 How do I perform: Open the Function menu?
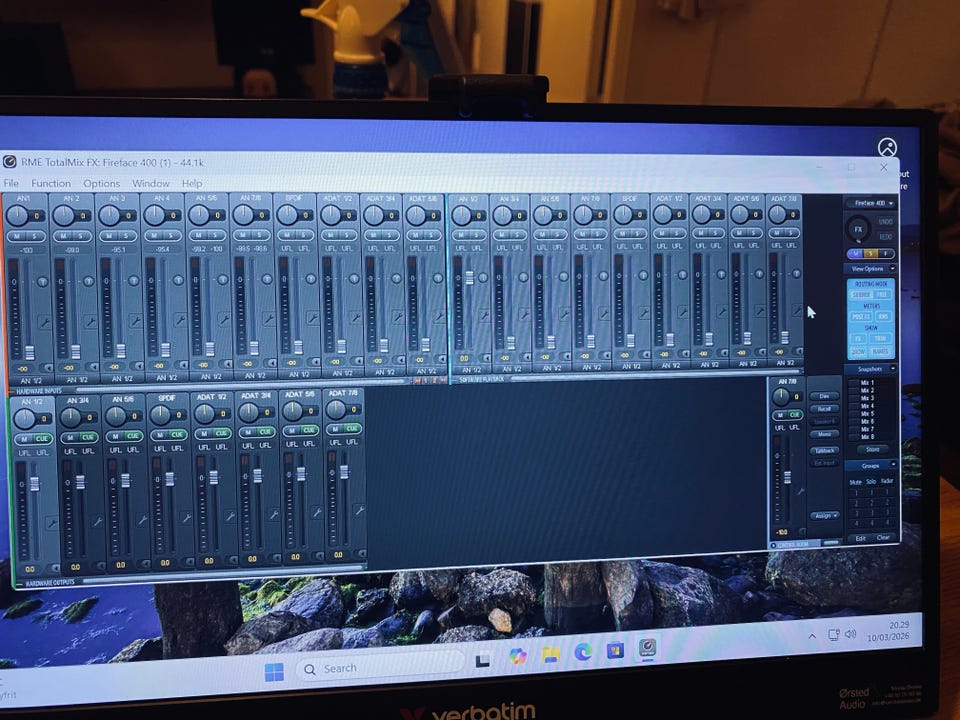pos(51,183)
